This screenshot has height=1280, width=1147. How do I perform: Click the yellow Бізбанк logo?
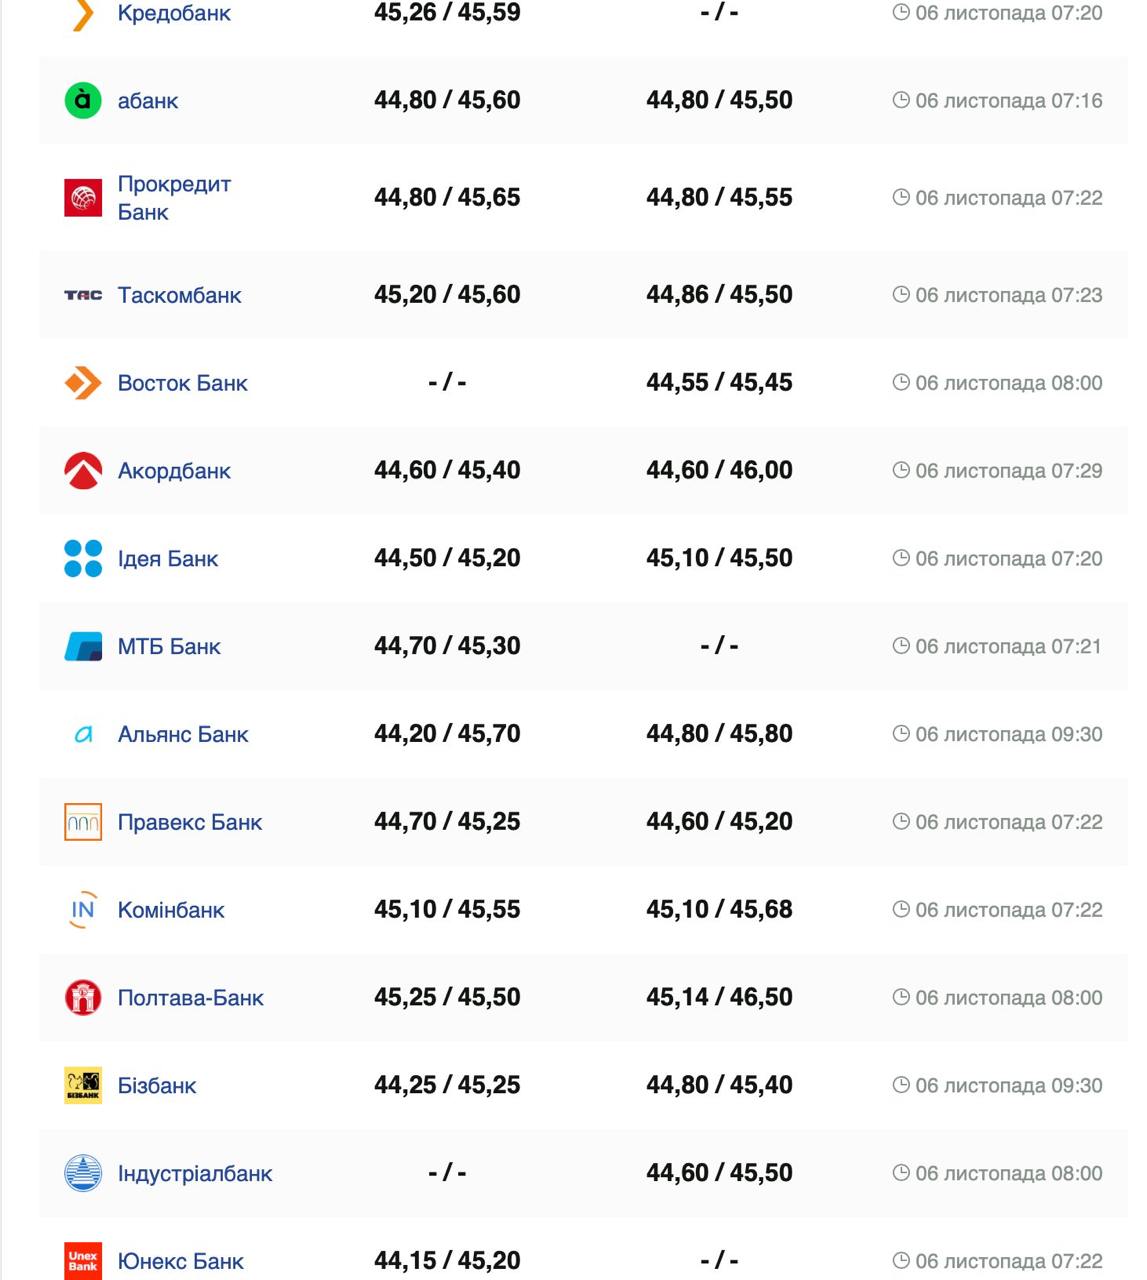pos(83,1085)
